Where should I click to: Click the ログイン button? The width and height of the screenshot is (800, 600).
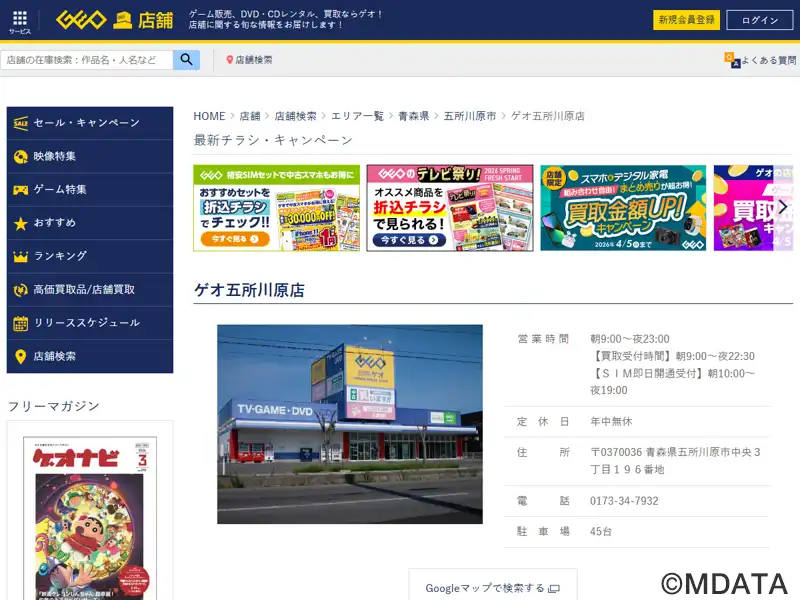pyautogui.click(x=760, y=20)
